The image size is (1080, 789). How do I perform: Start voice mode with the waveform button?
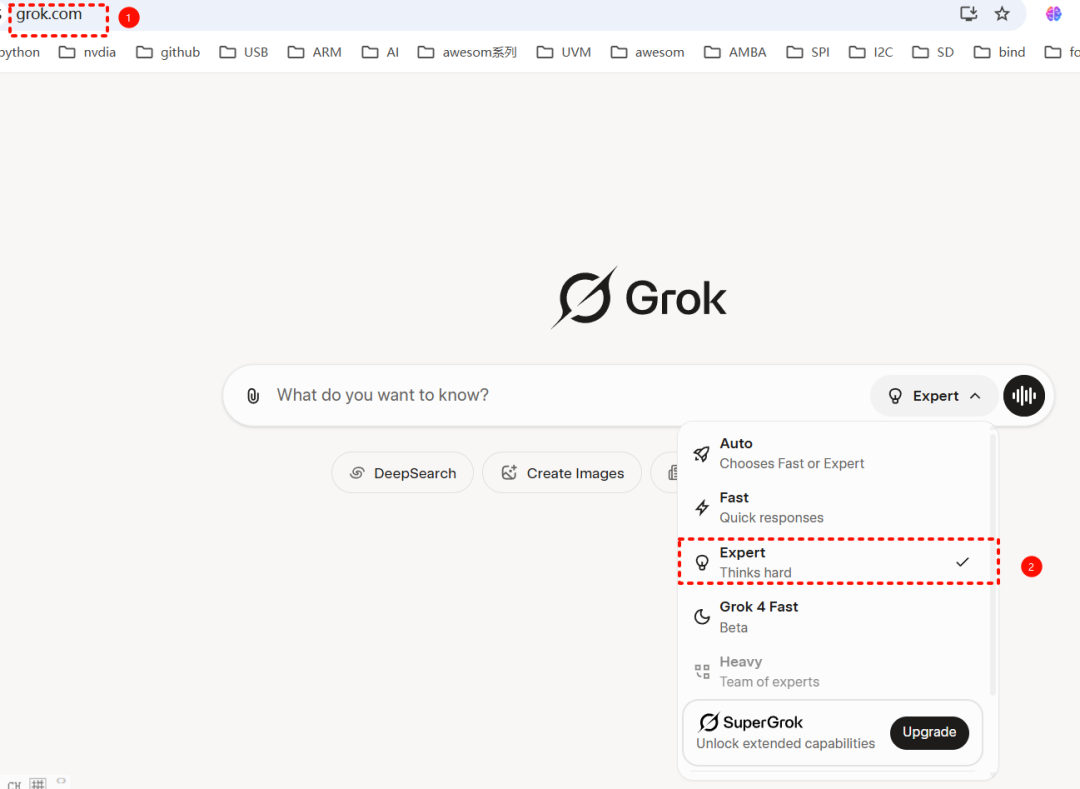[x=1024, y=396]
